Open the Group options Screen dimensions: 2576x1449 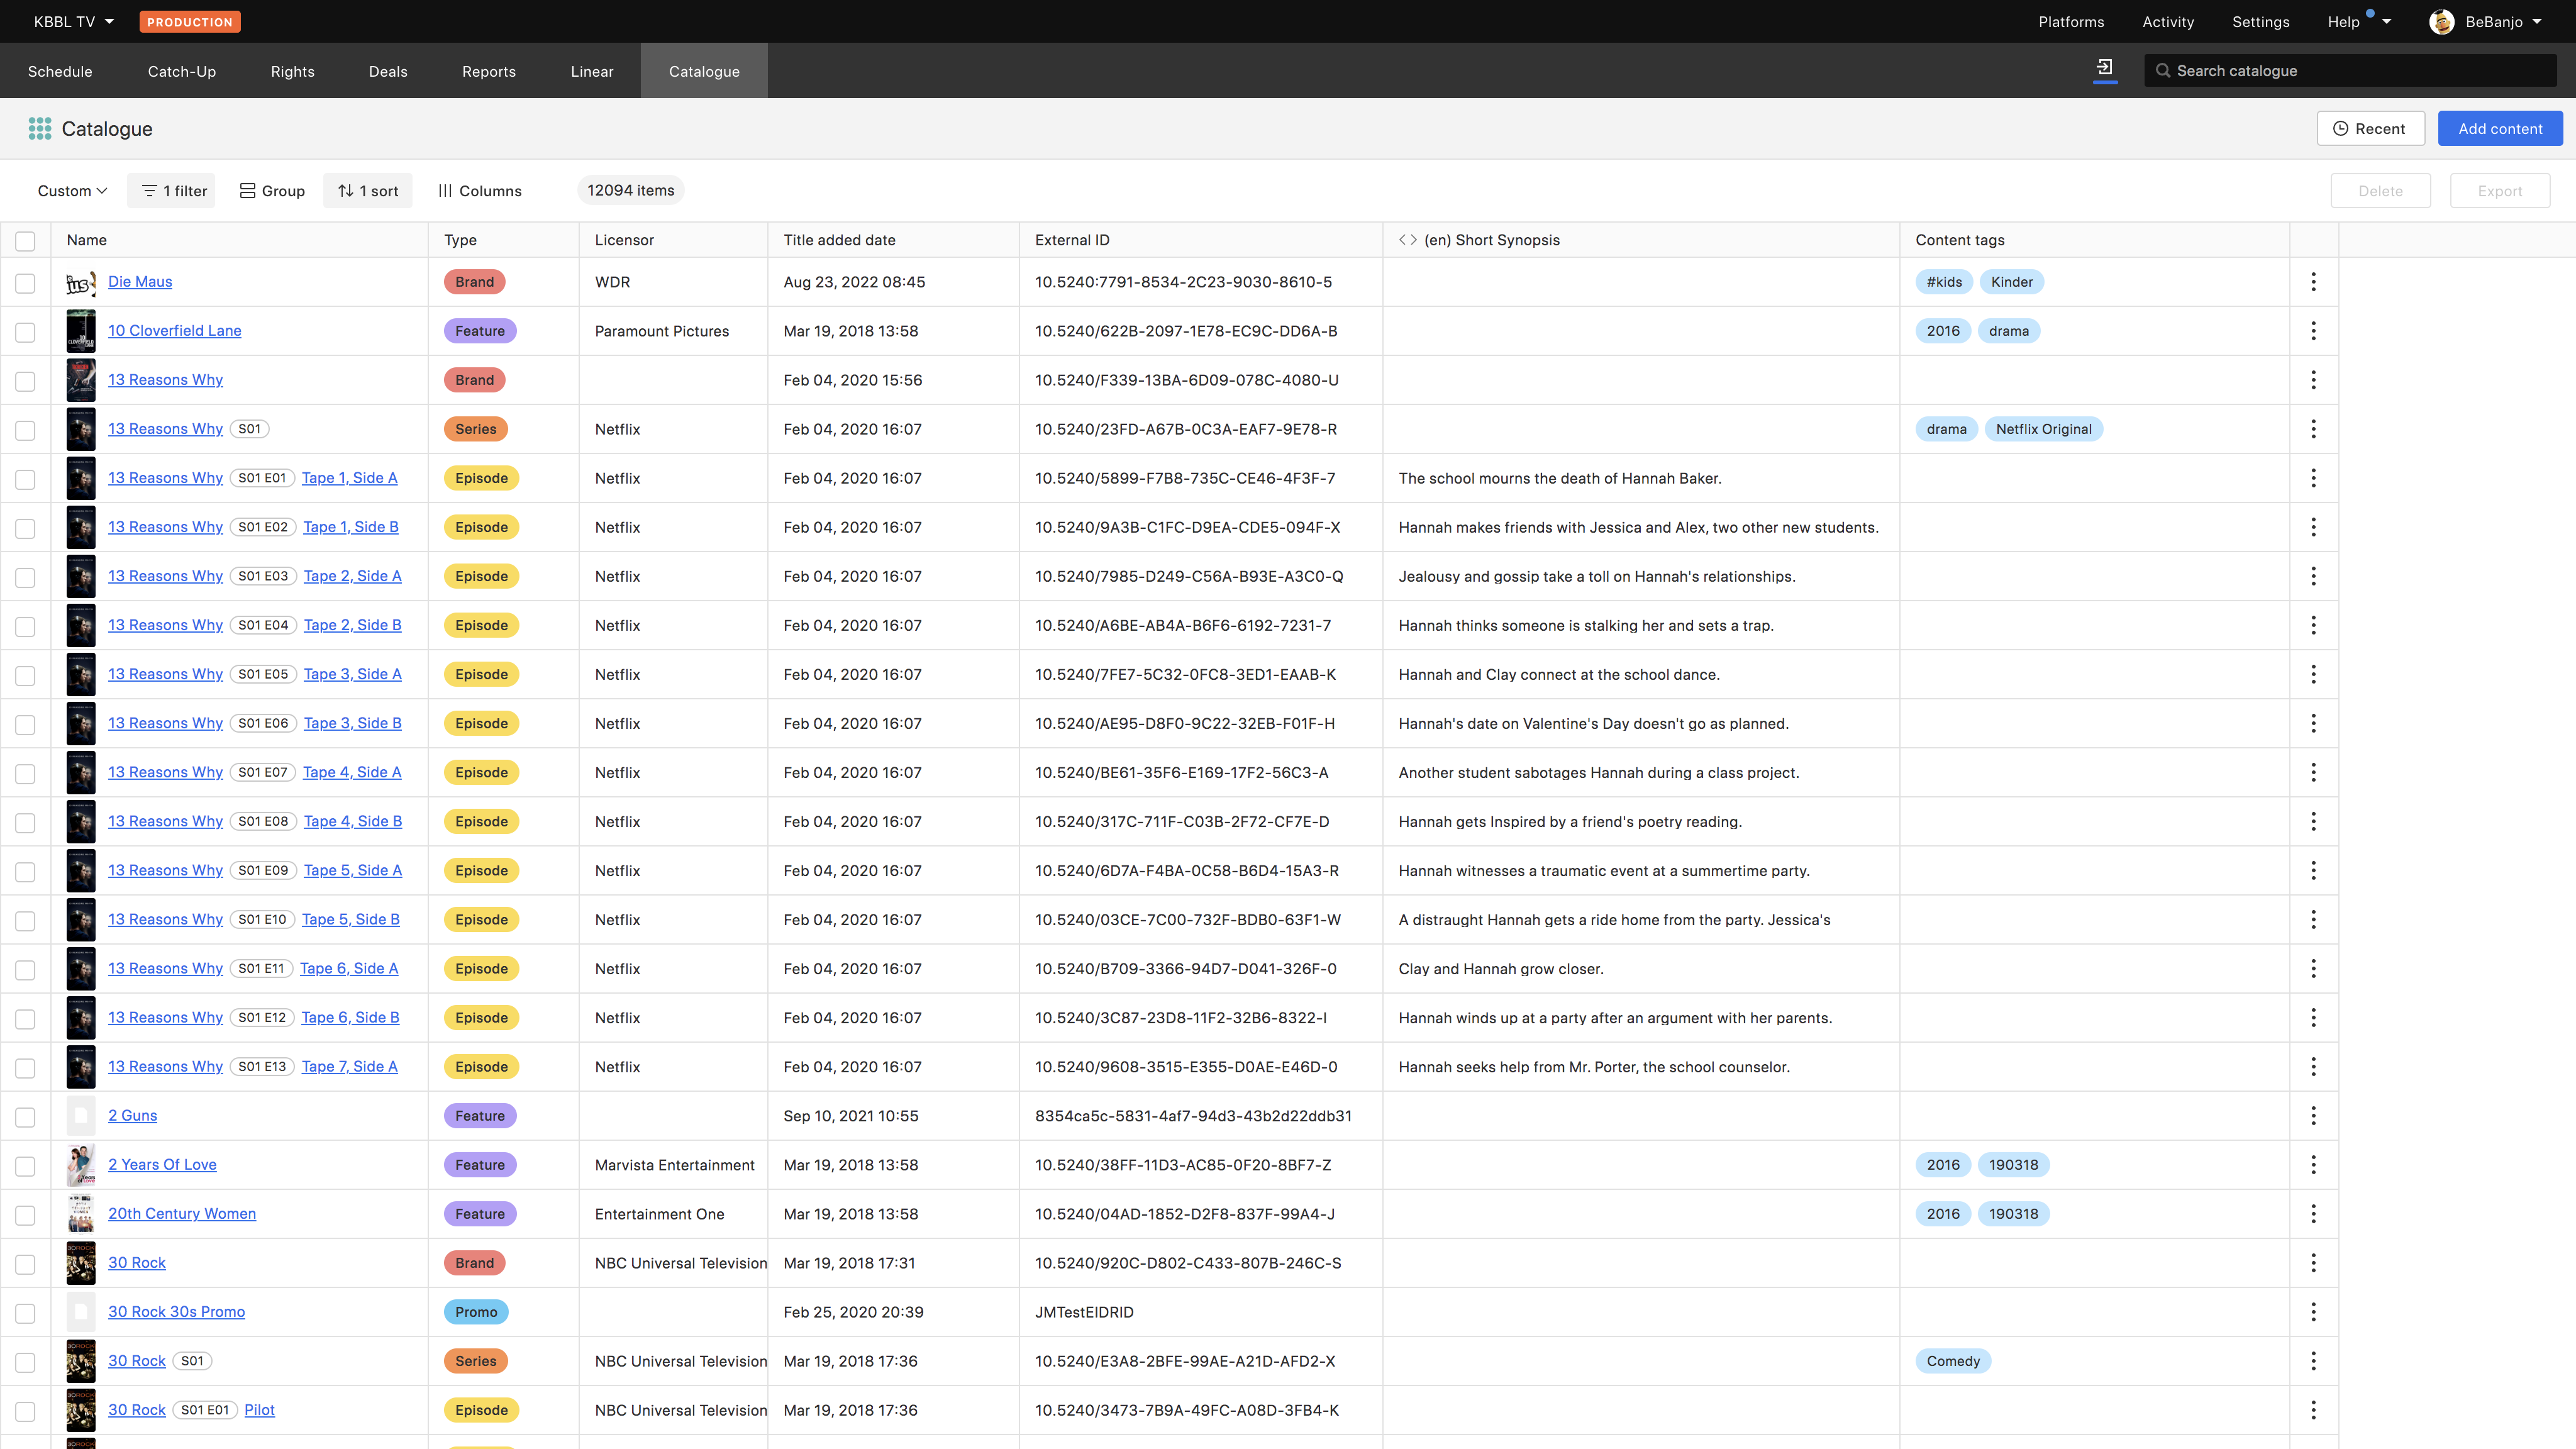tap(272, 191)
